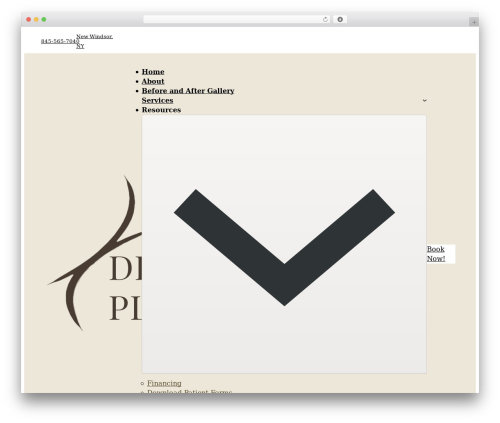Go to the Home menu item
This screenshot has height=423, width=500.
click(153, 72)
